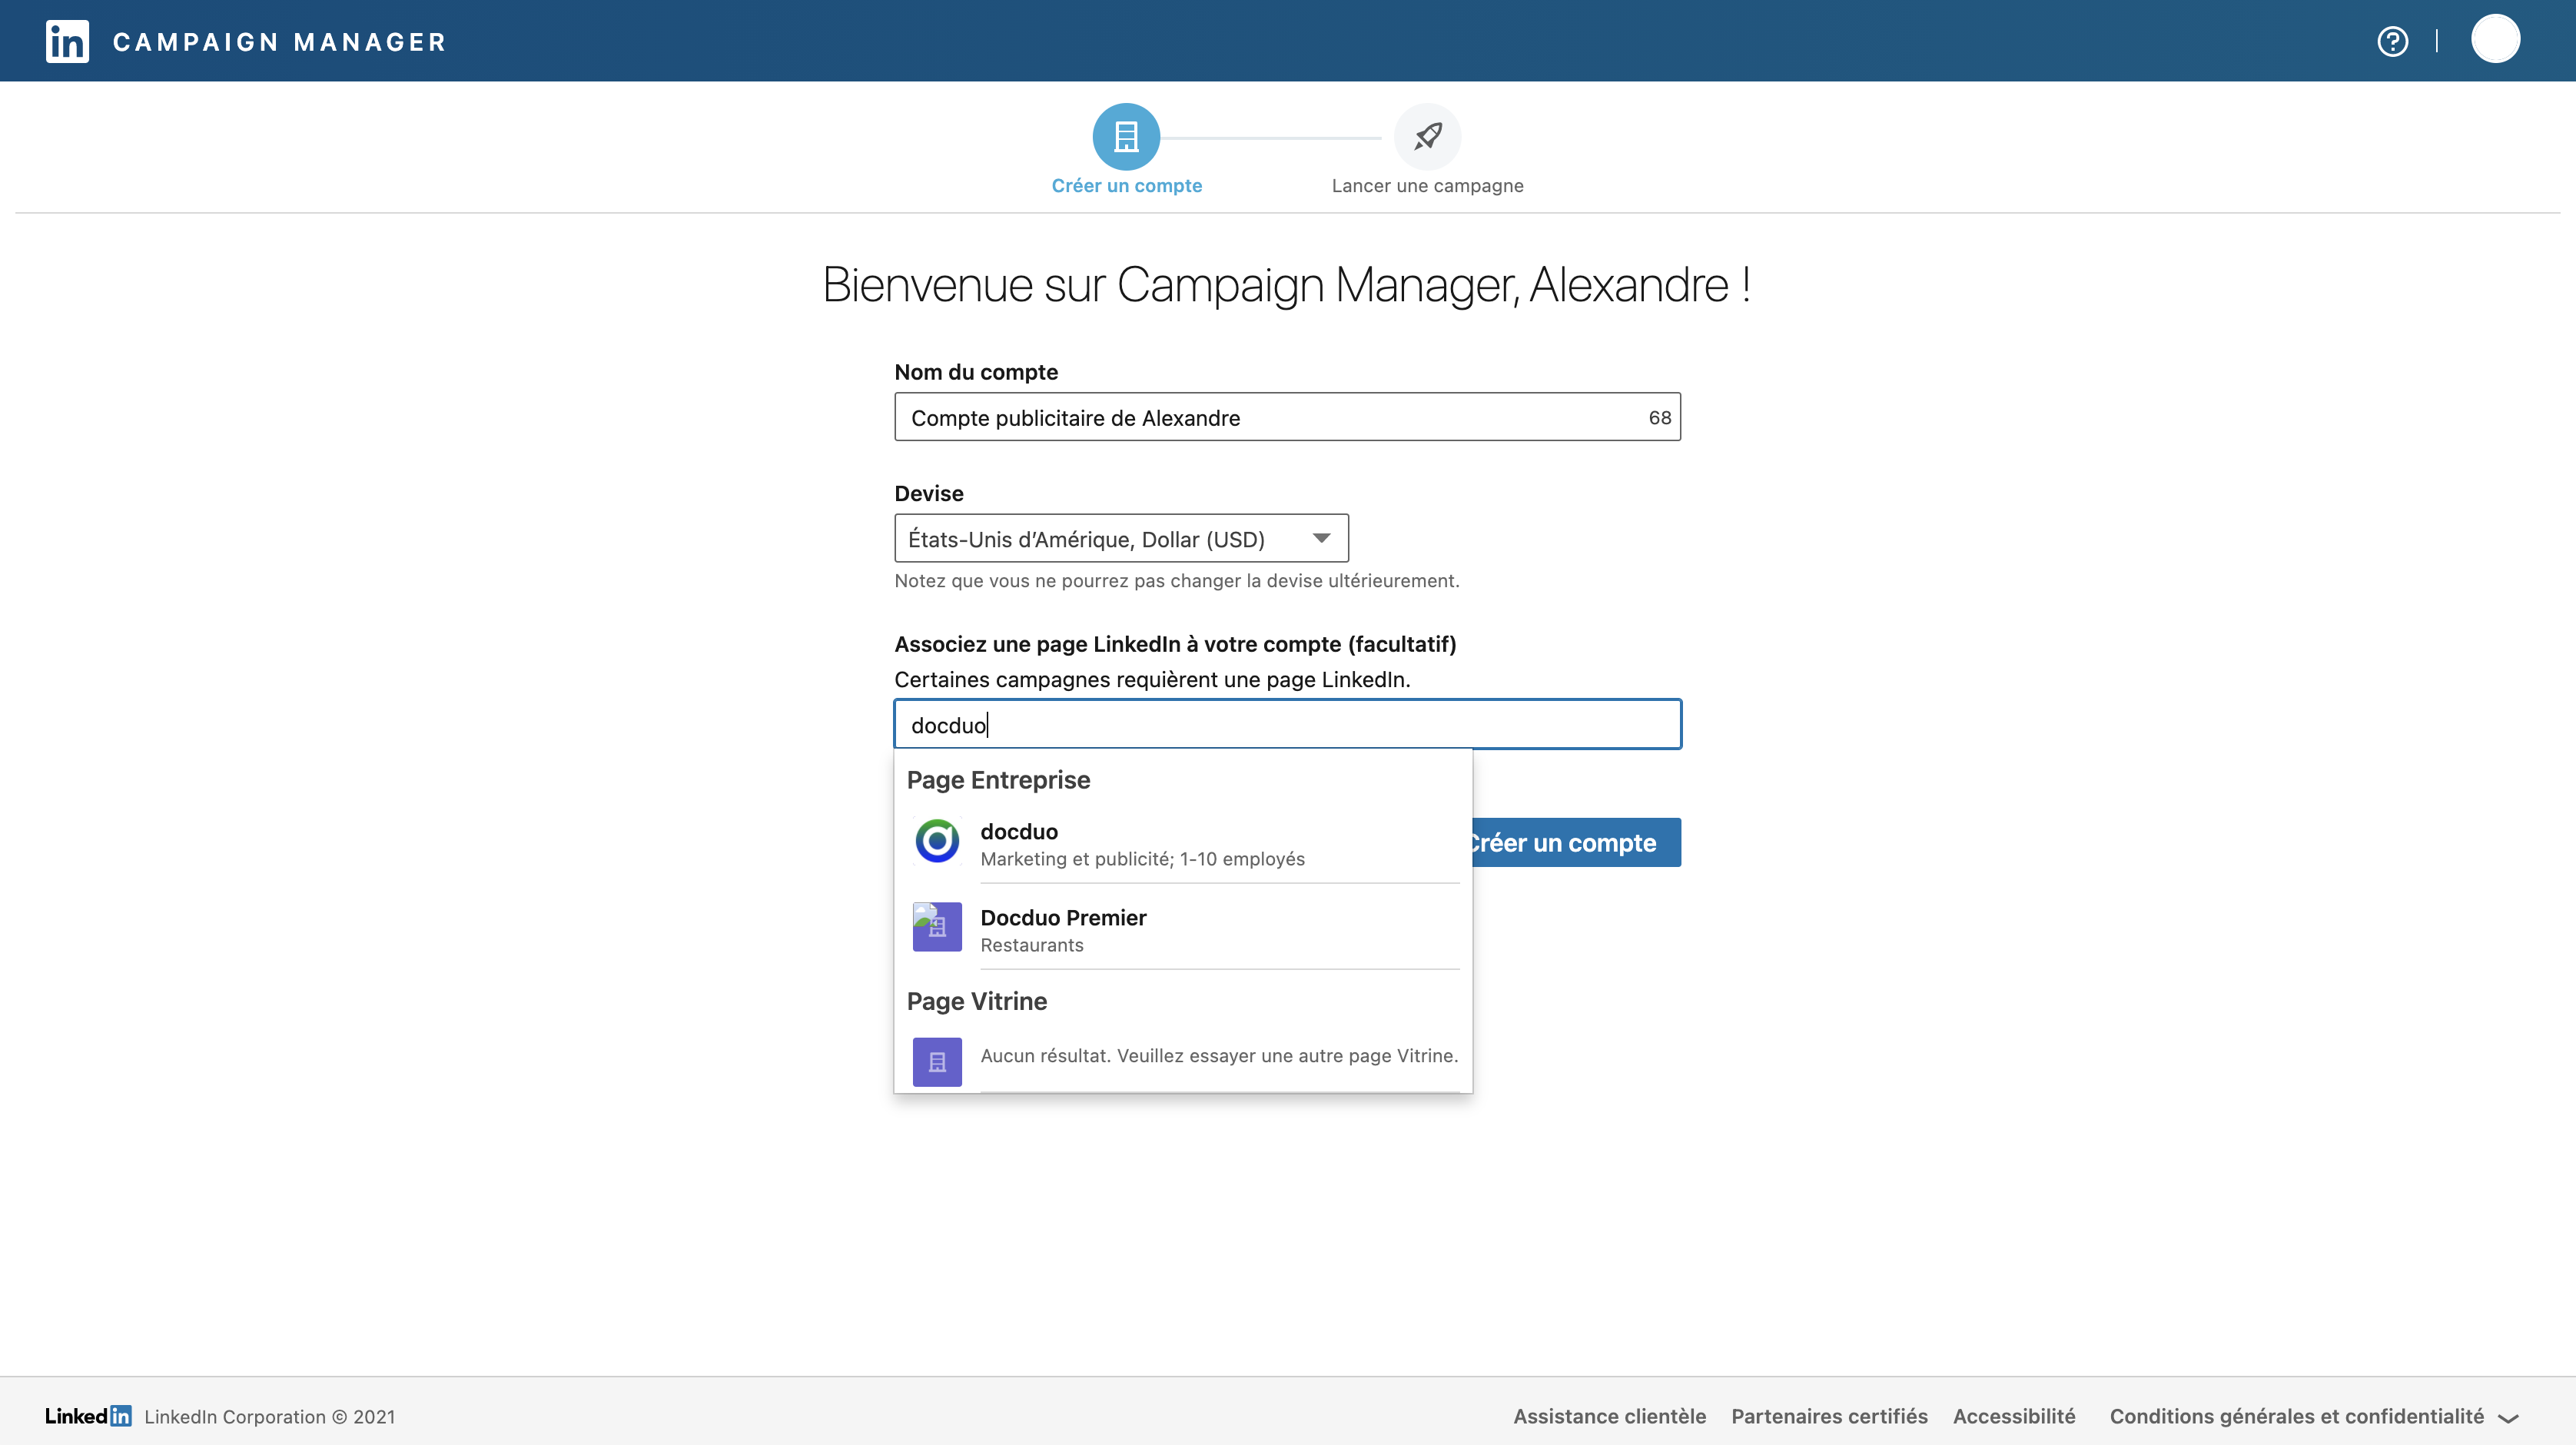
Task: Click the Lancer une campagne rocket icon
Action: [1427, 136]
